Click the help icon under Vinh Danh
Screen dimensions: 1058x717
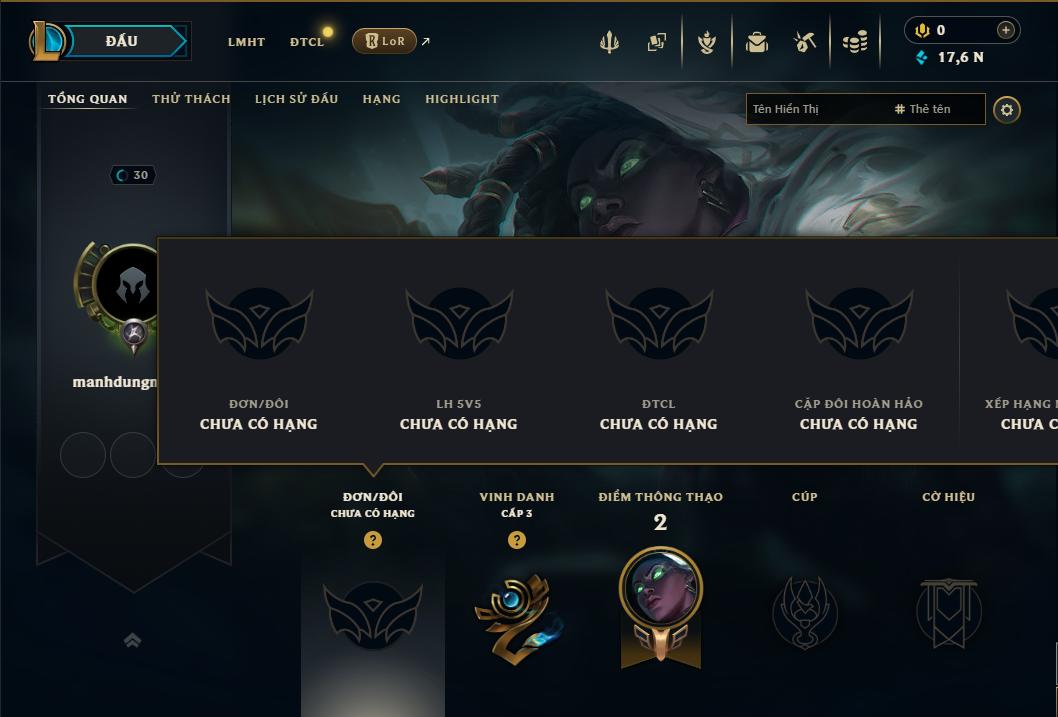(517, 540)
